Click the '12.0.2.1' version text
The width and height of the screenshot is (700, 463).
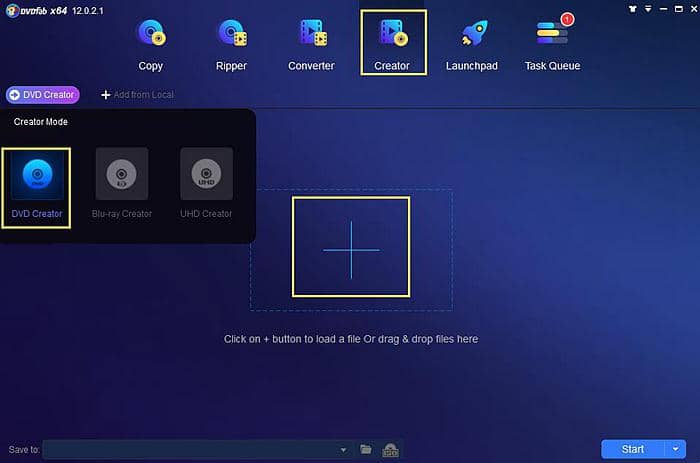point(88,11)
